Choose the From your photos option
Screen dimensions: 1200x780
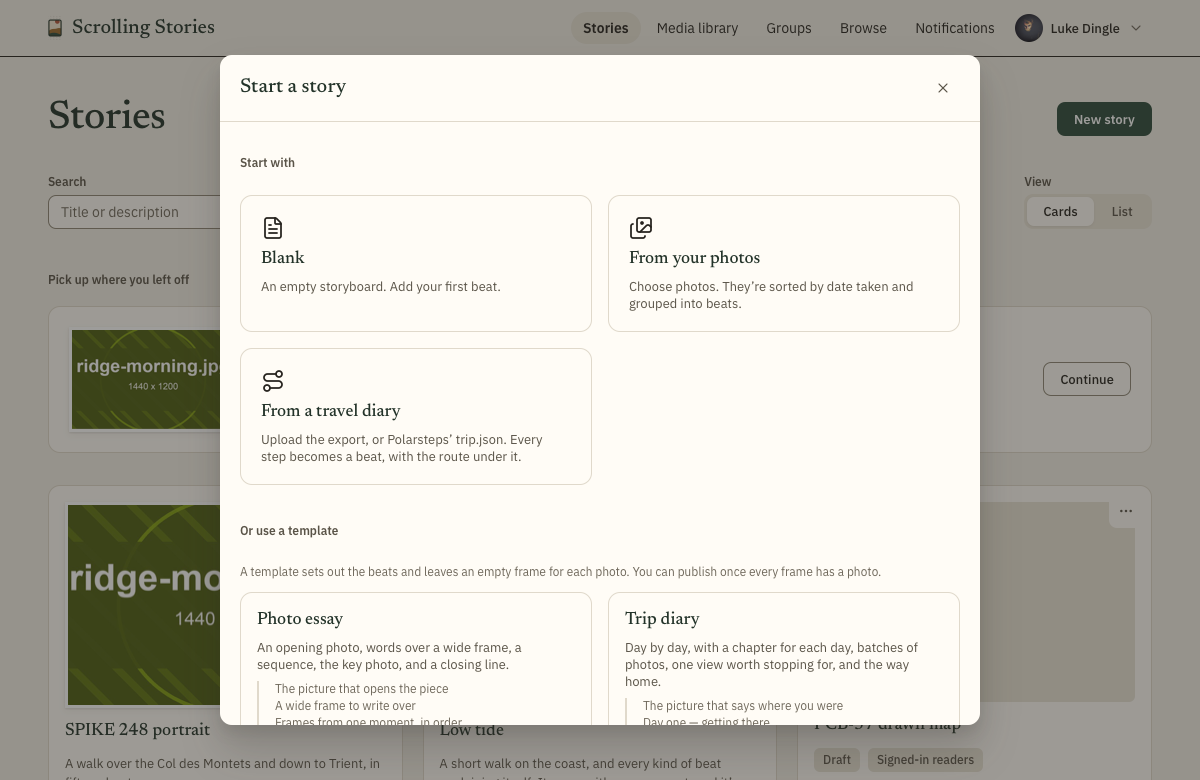click(784, 263)
